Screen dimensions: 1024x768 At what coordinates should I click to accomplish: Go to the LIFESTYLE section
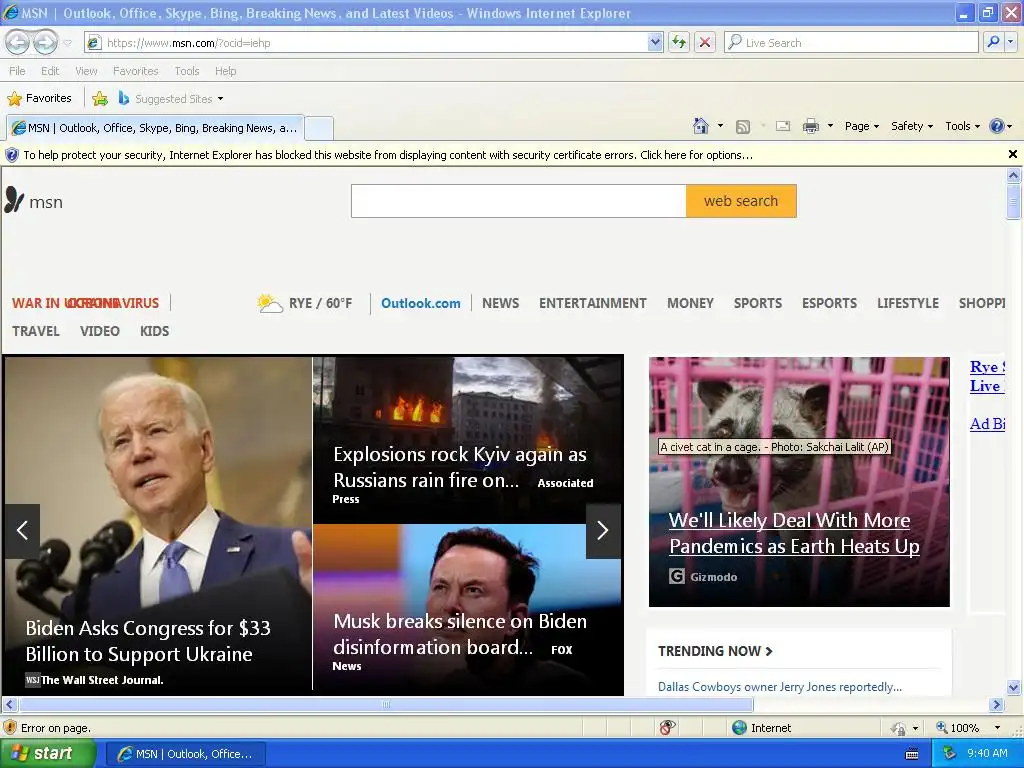(x=908, y=303)
